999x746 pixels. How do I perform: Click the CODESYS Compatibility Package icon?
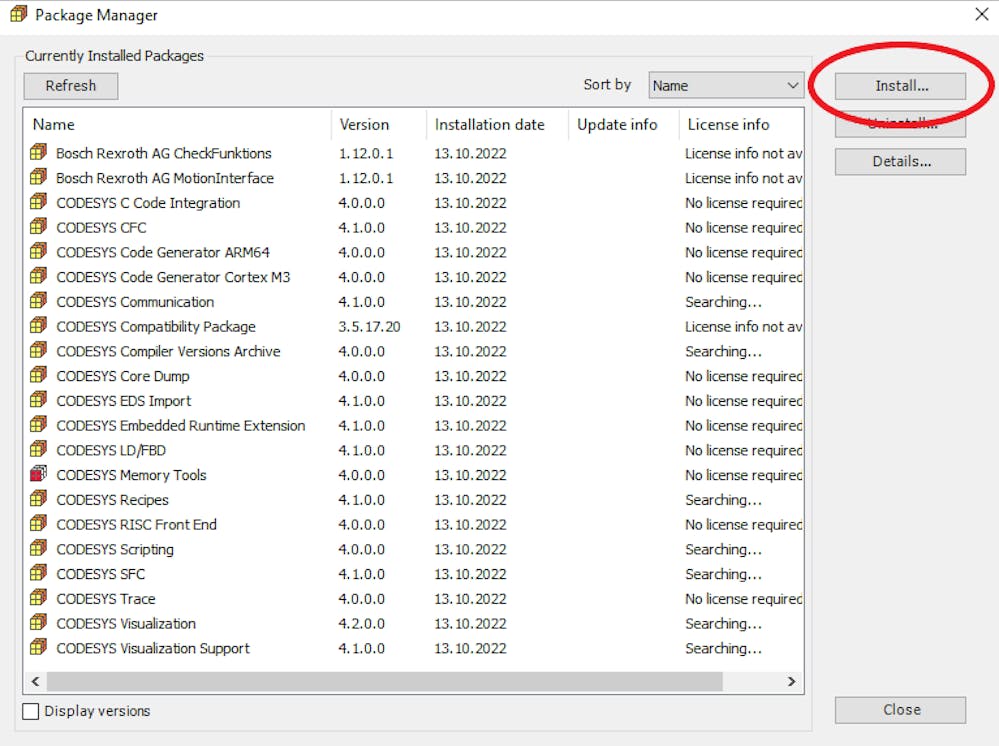click(38, 326)
